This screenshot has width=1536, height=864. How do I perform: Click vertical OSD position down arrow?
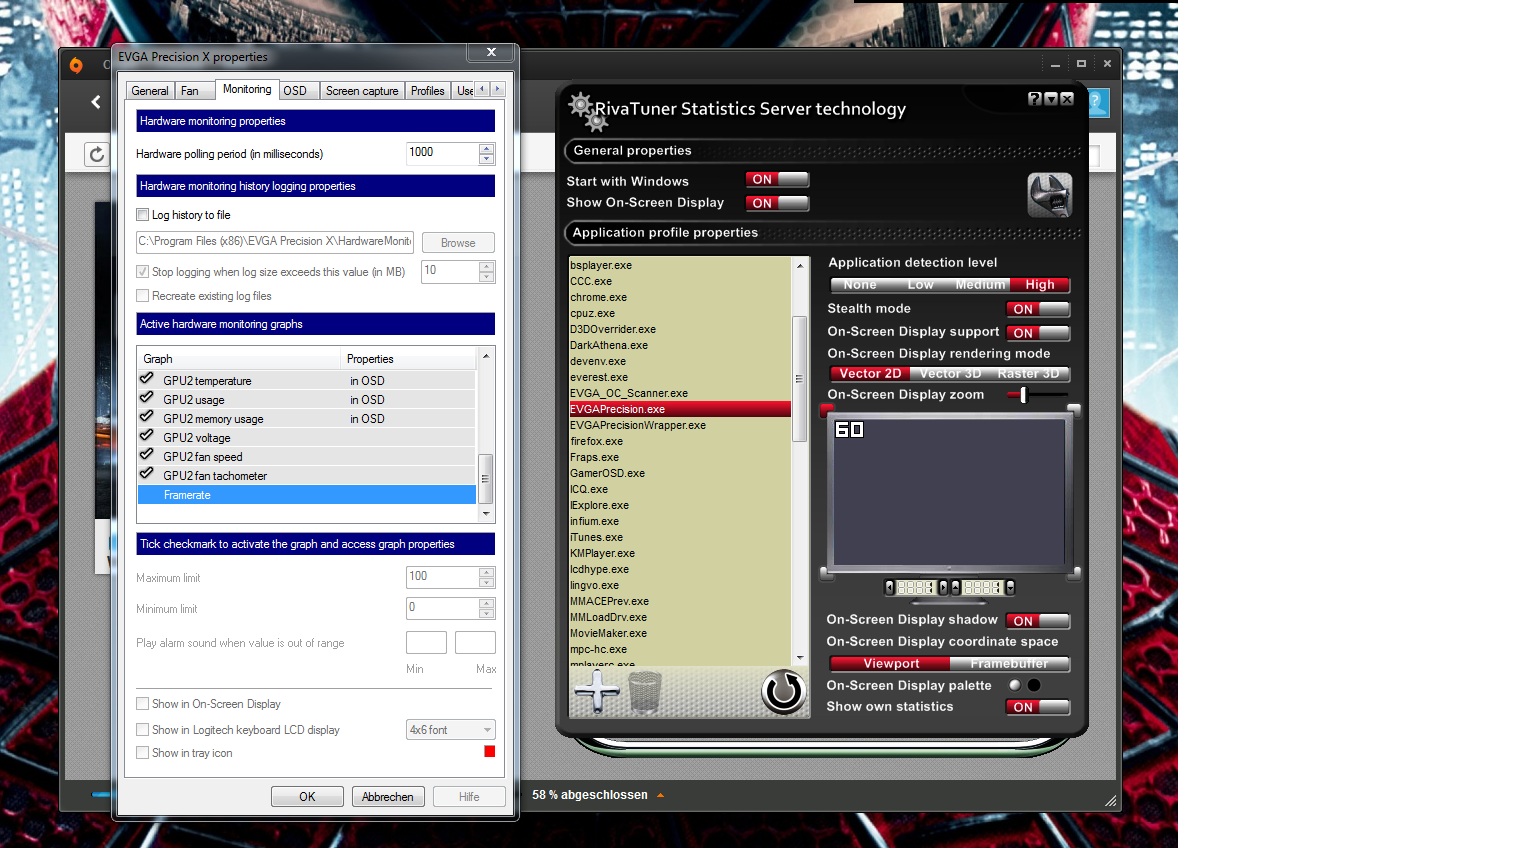1010,588
